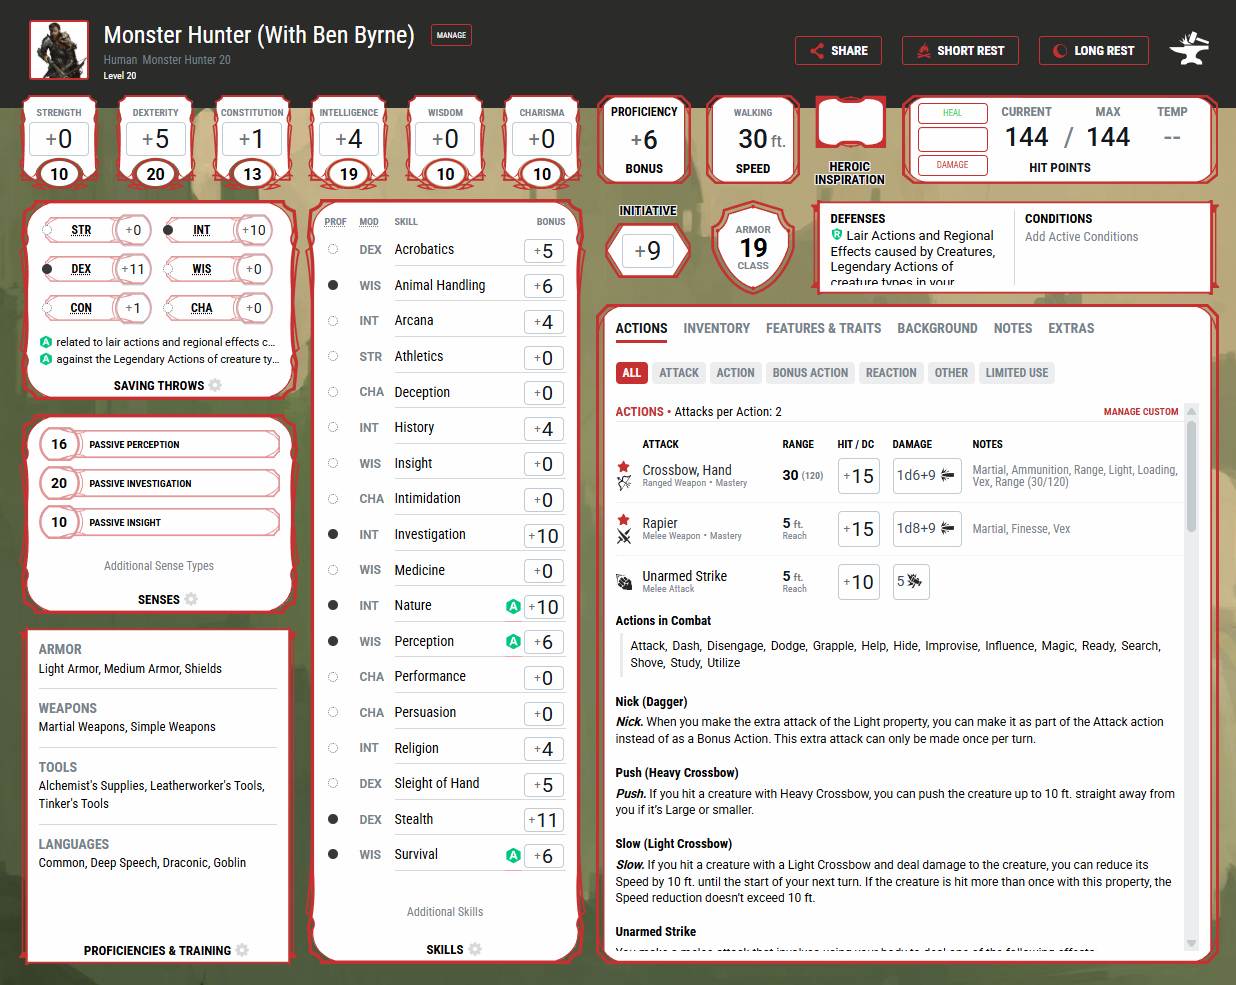Switch to the Inventory tab
The width and height of the screenshot is (1236, 985).
716,328
